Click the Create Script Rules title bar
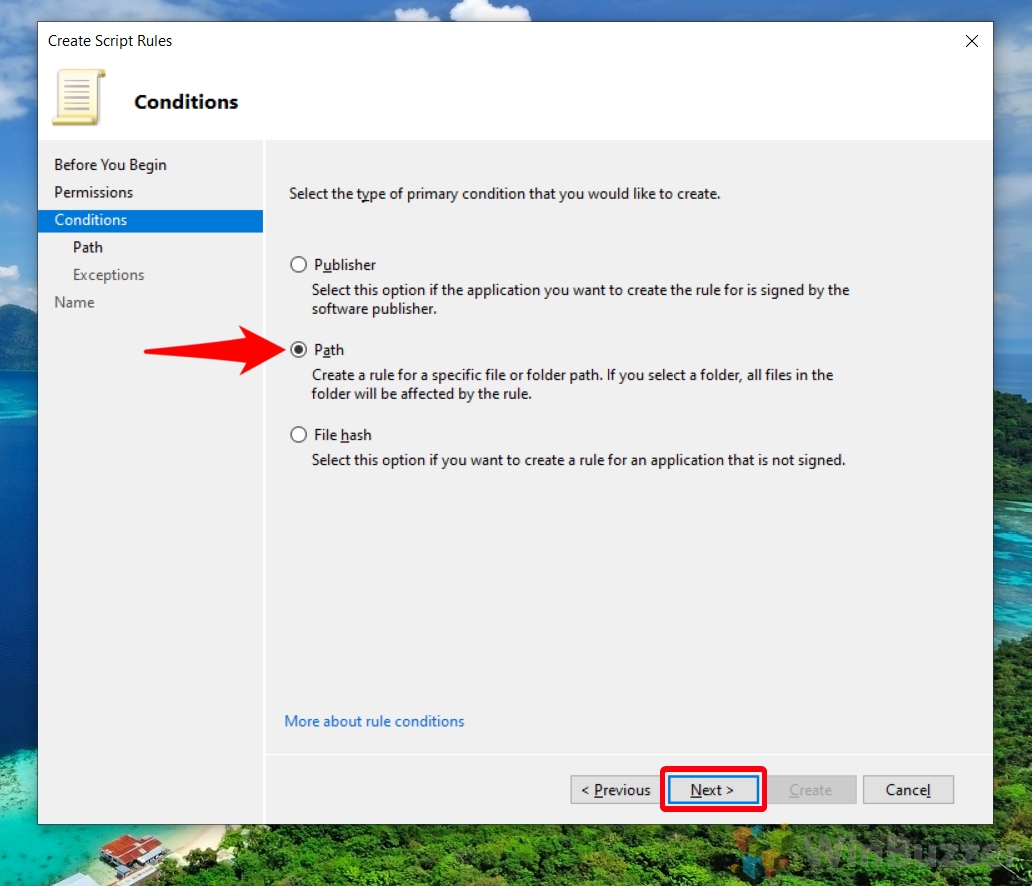 point(110,41)
